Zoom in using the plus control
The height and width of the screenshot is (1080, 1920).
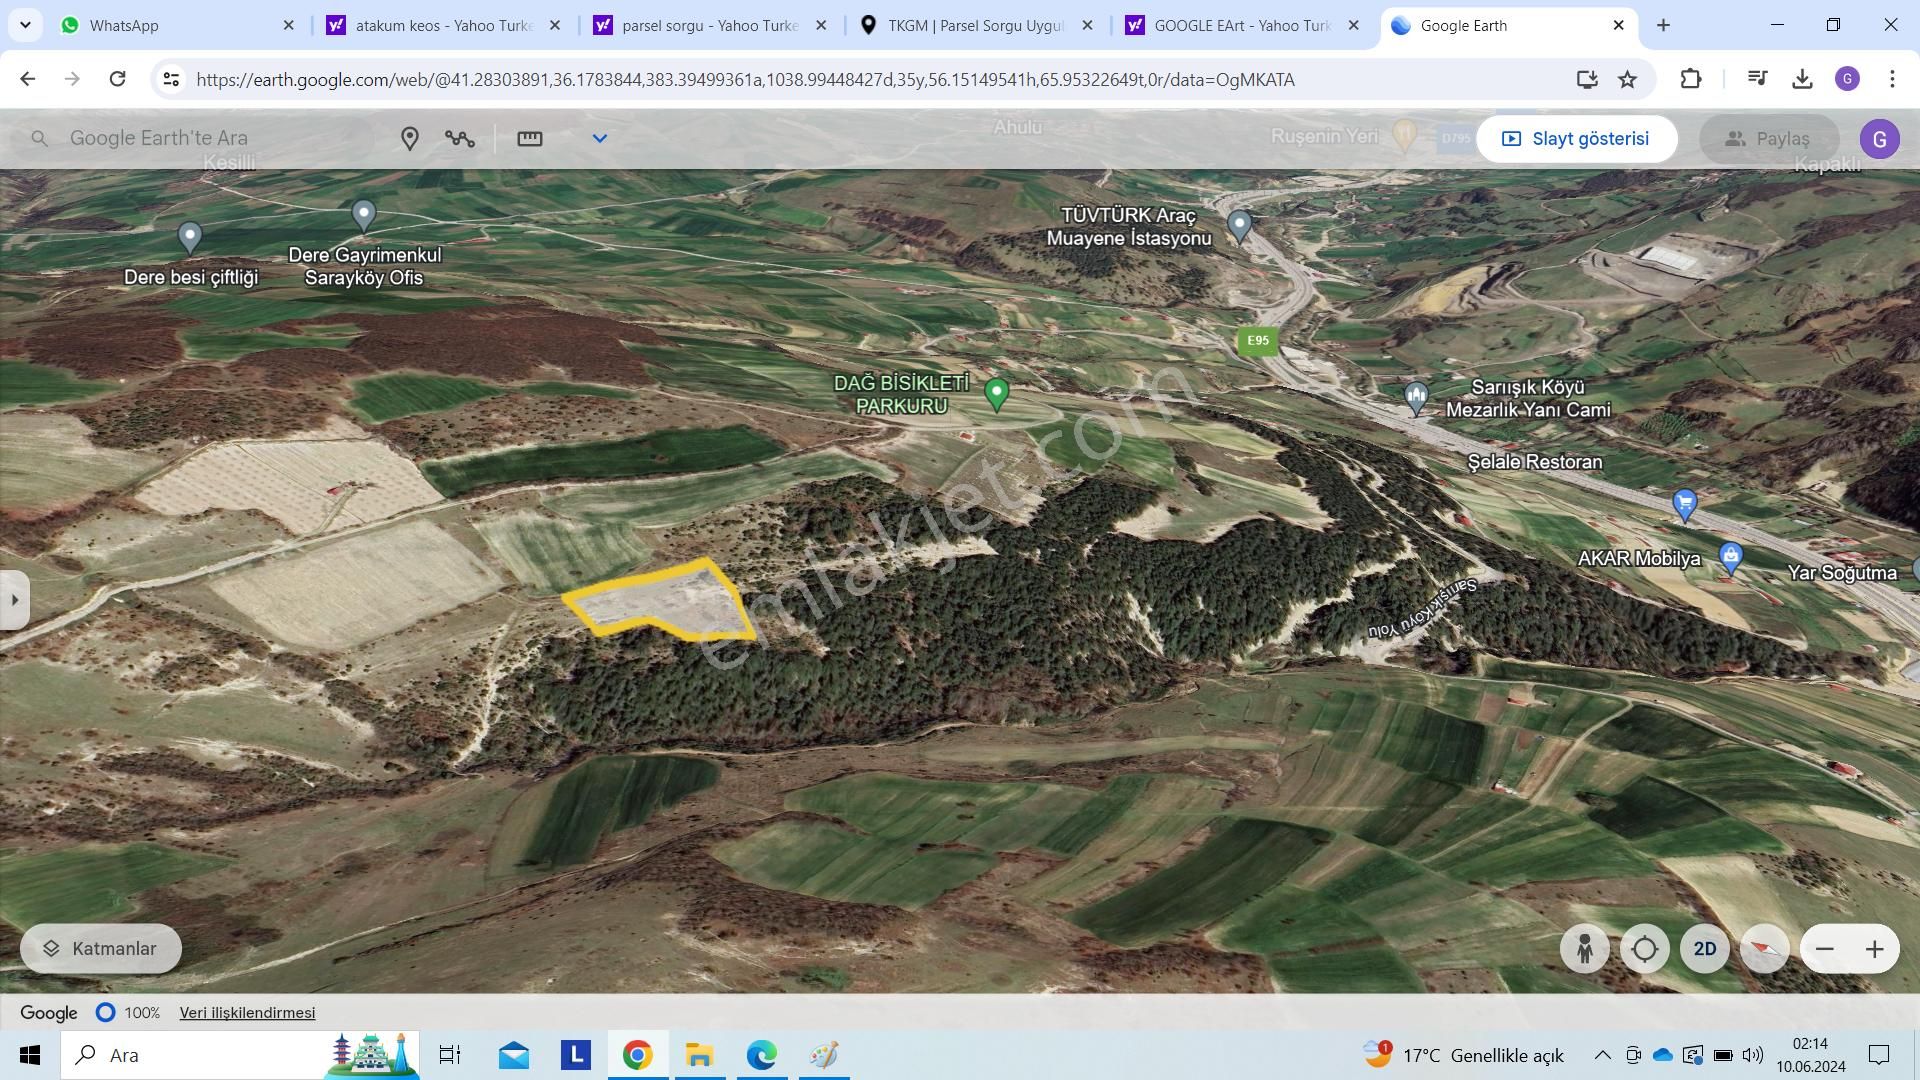(1876, 948)
